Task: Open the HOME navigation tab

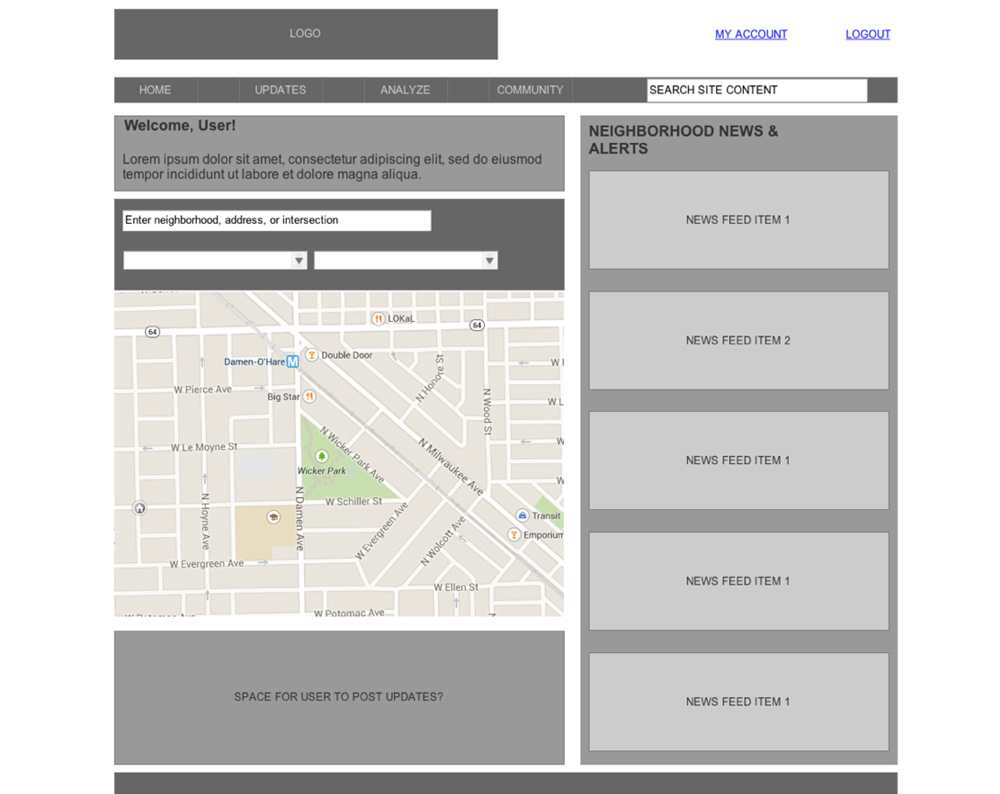Action: (155, 90)
